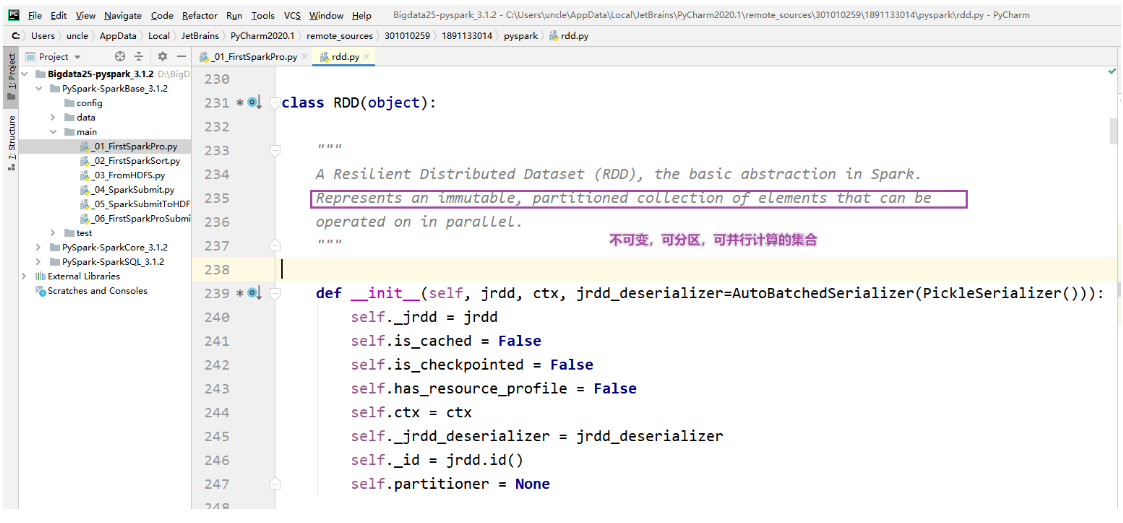This screenshot has height=523, width=1123.
Task: Expand the PySpark-SparkCore_3.1.2 module
Action: pyautogui.click(x=39, y=247)
